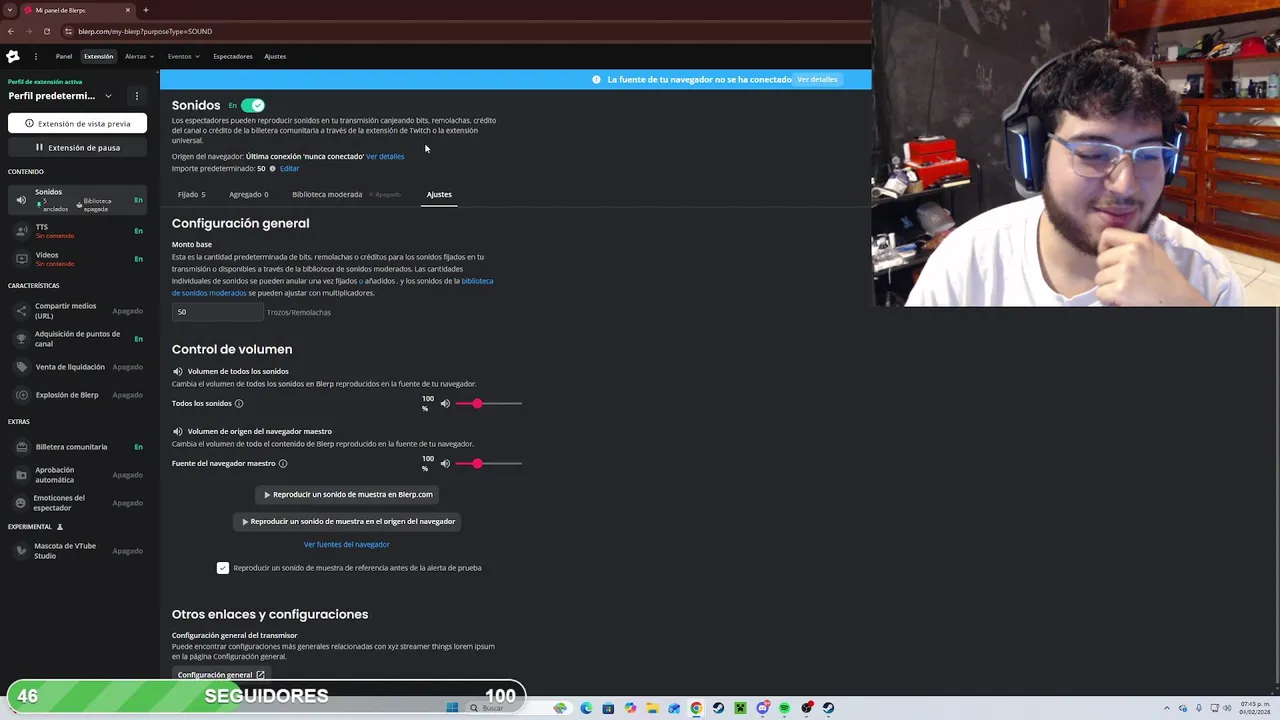Viewport: 1280px width, 720px height.
Task: Click the Sonidos speaker icon in the sidebar
Action: click(21, 200)
